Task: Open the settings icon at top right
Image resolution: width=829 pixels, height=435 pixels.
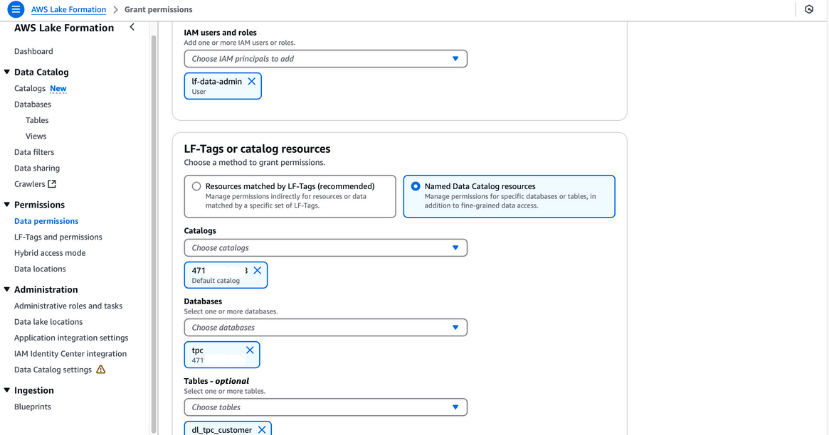Action: click(809, 9)
